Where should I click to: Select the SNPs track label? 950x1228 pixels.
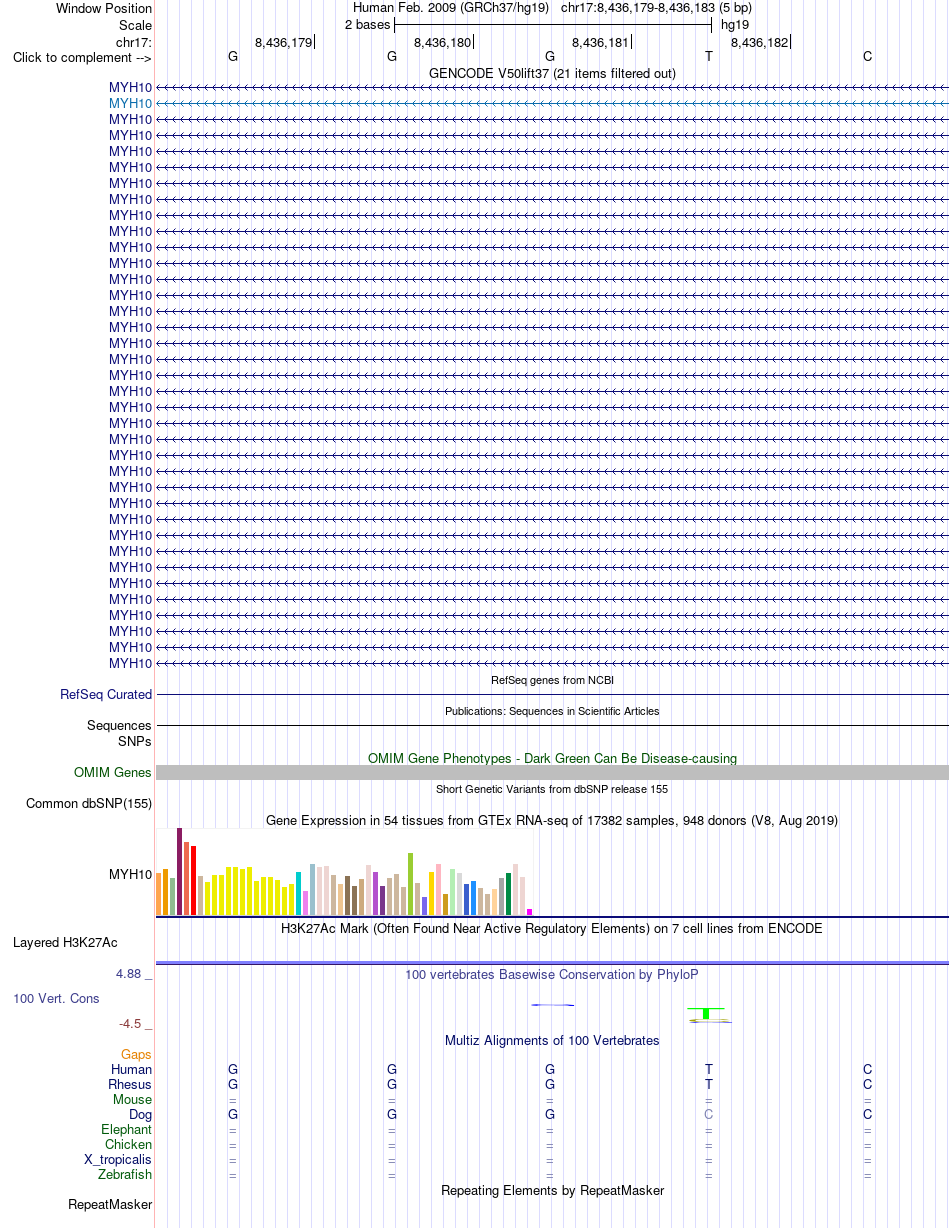pyautogui.click(x=134, y=742)
